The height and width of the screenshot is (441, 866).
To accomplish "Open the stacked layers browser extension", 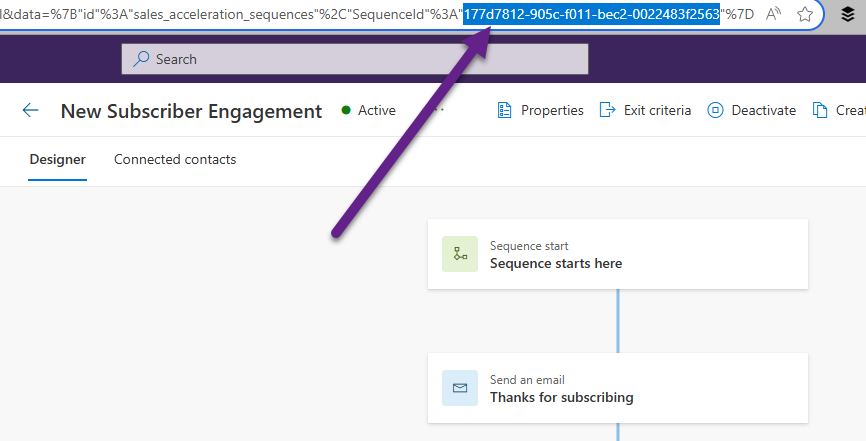I will (x=847, y=14).
